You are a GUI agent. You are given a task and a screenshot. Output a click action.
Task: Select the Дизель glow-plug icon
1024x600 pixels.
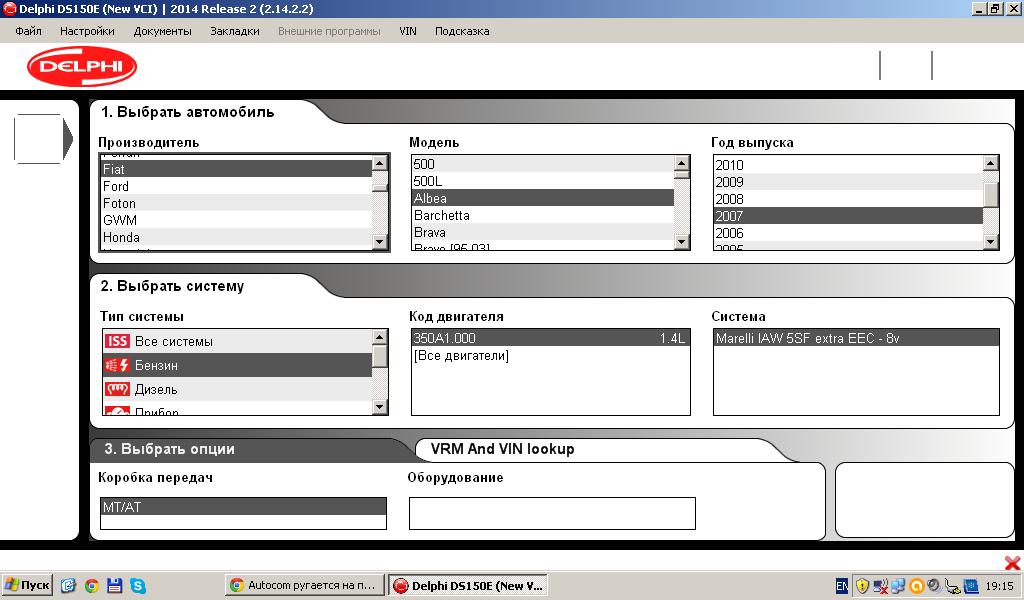118,389
